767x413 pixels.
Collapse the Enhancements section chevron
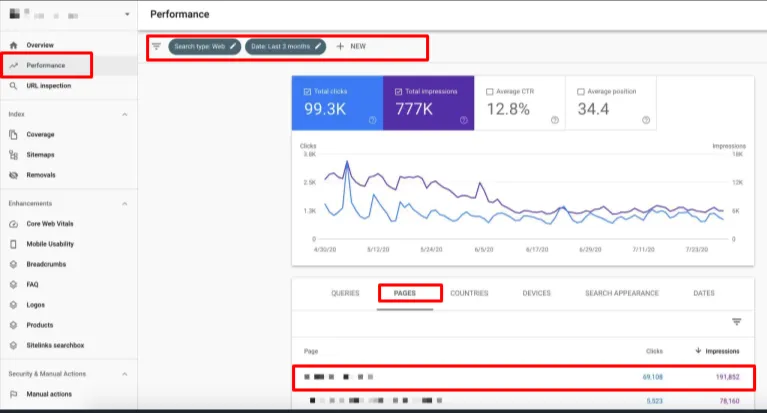pyautogui.click(x=125, y=204)
